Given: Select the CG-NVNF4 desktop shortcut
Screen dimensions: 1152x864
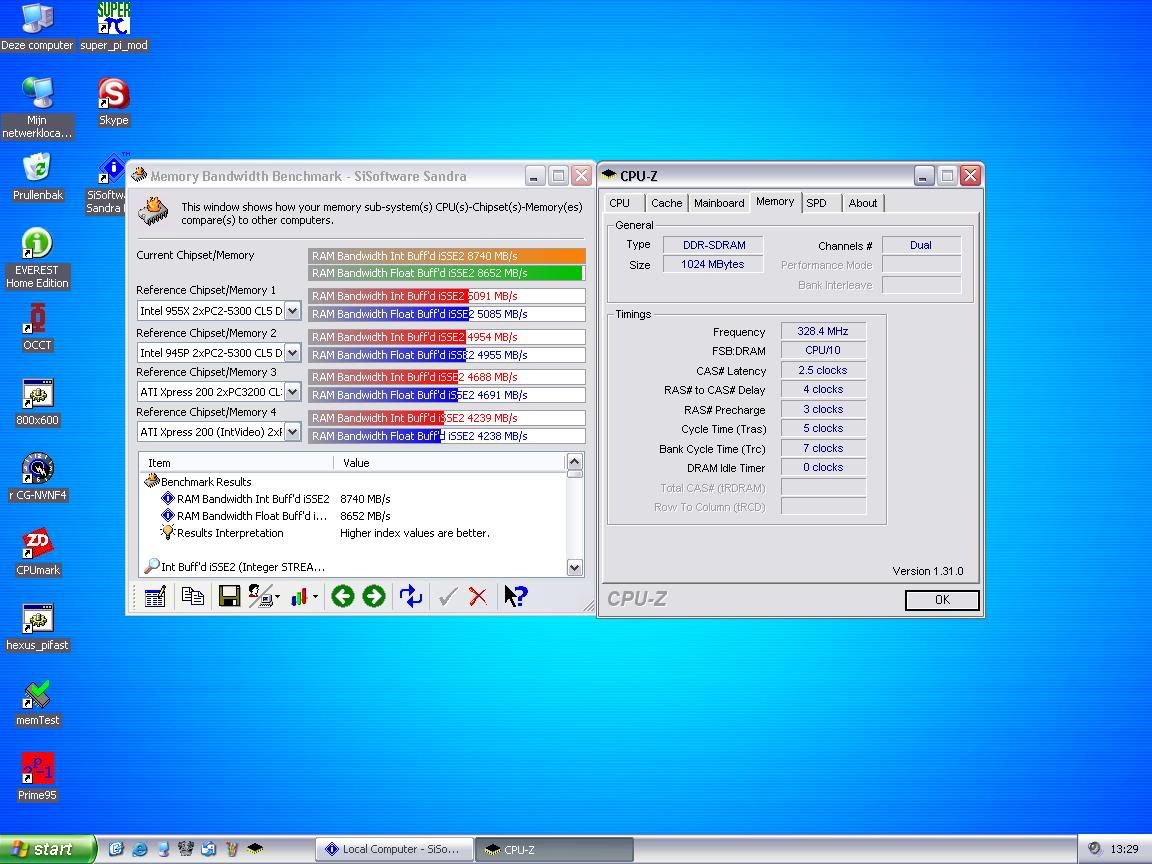Looking at the screenshot, I should (x=37, y=477).
